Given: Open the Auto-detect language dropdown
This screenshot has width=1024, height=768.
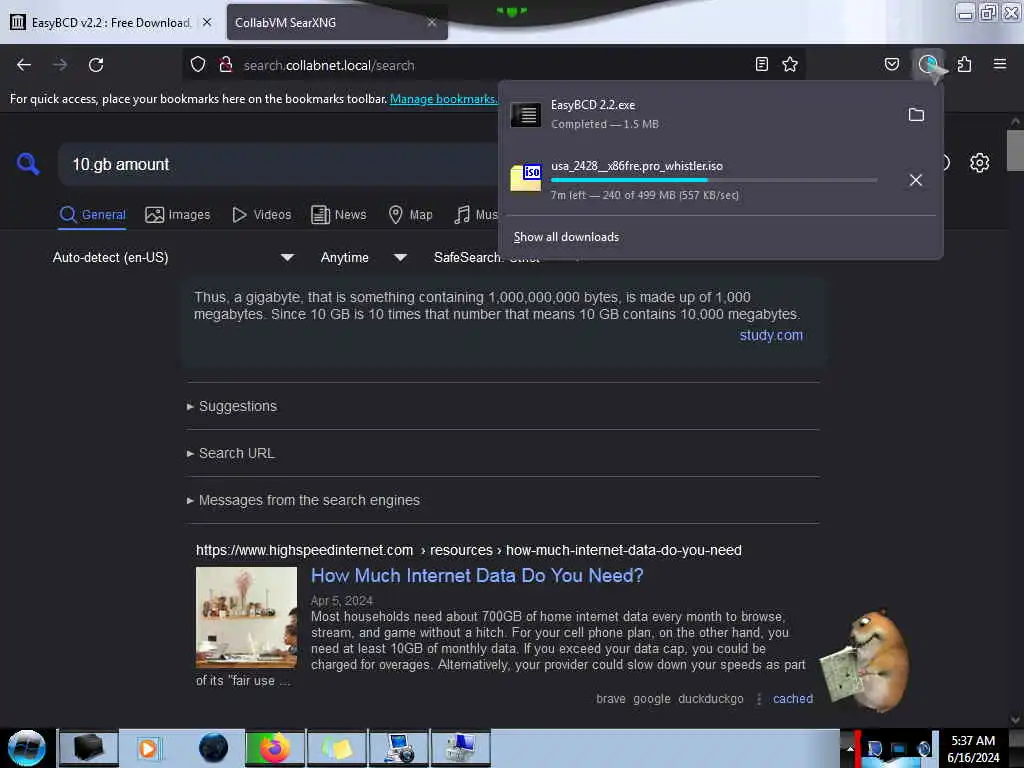Looking at the screenshot, I should click(x=172, y=257).
